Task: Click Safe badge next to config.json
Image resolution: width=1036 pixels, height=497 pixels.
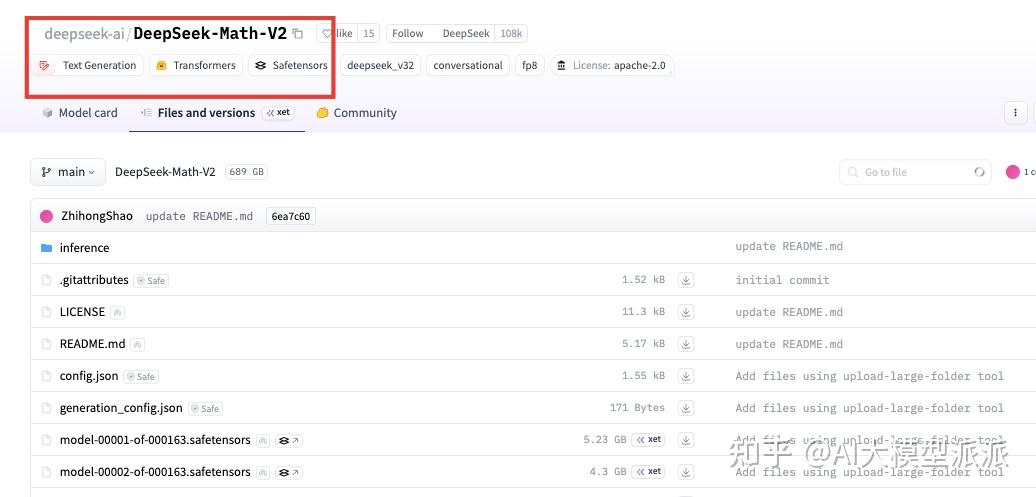Action: [141, 377]
